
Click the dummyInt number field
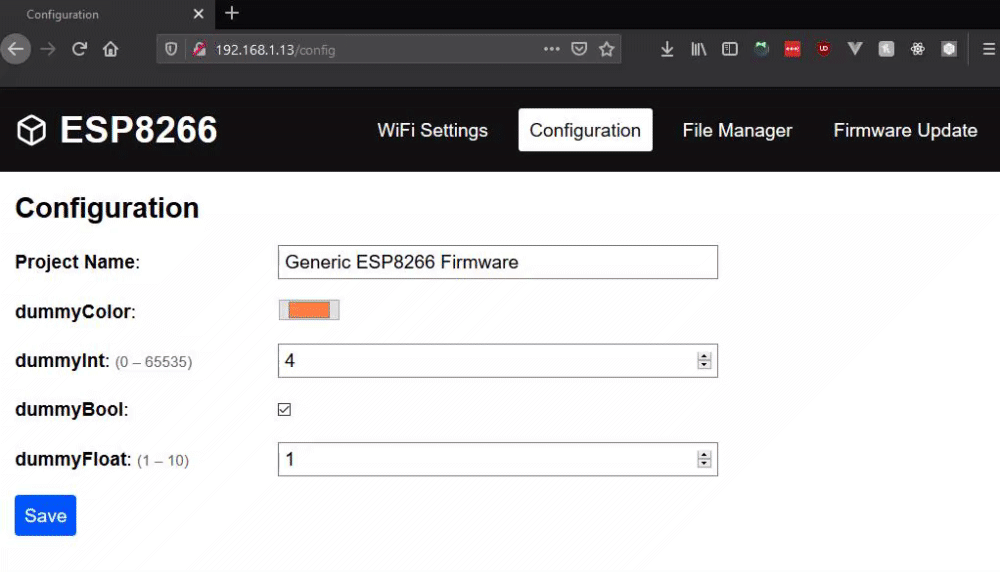point(497,361)
